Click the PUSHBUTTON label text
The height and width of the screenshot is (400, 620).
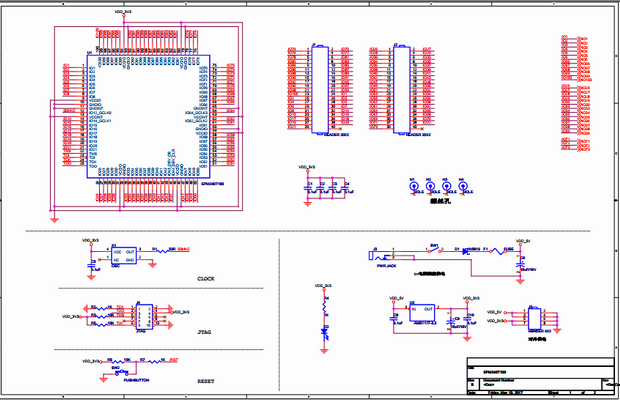point(136,380)
